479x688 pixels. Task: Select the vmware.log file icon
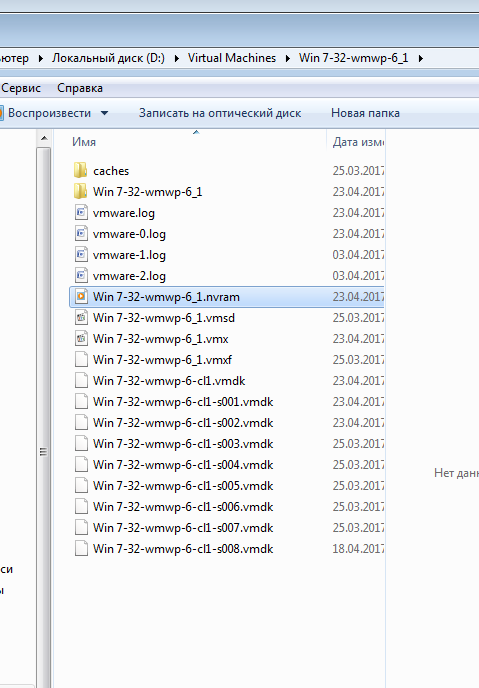(x=81, y=212)
